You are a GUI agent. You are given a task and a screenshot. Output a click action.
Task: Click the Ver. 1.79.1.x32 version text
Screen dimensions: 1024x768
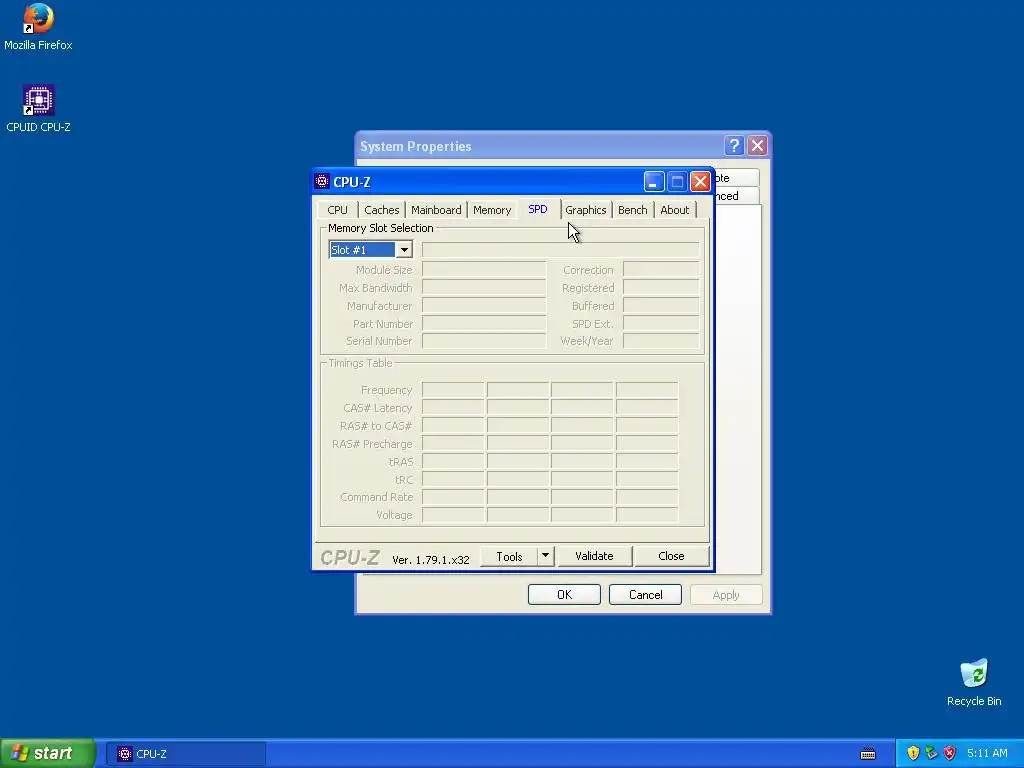431,560
